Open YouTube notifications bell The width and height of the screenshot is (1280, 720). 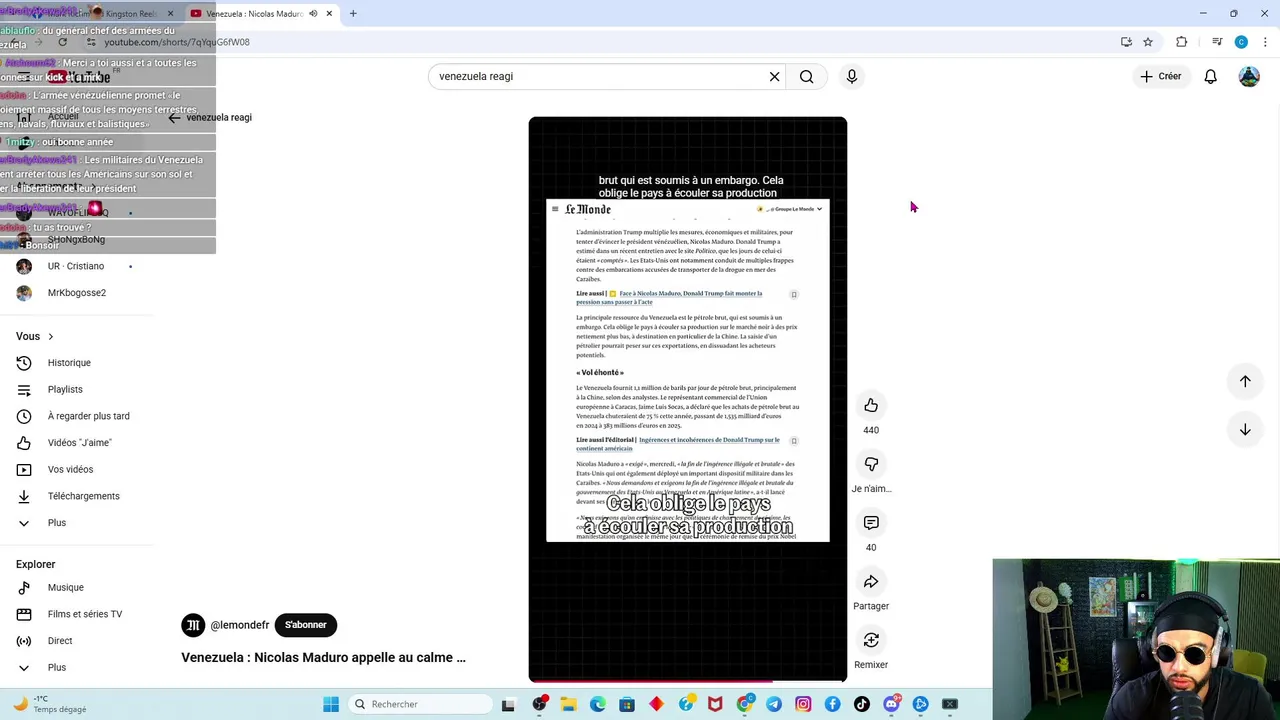pyautogui.click(x=1210, y=76)
